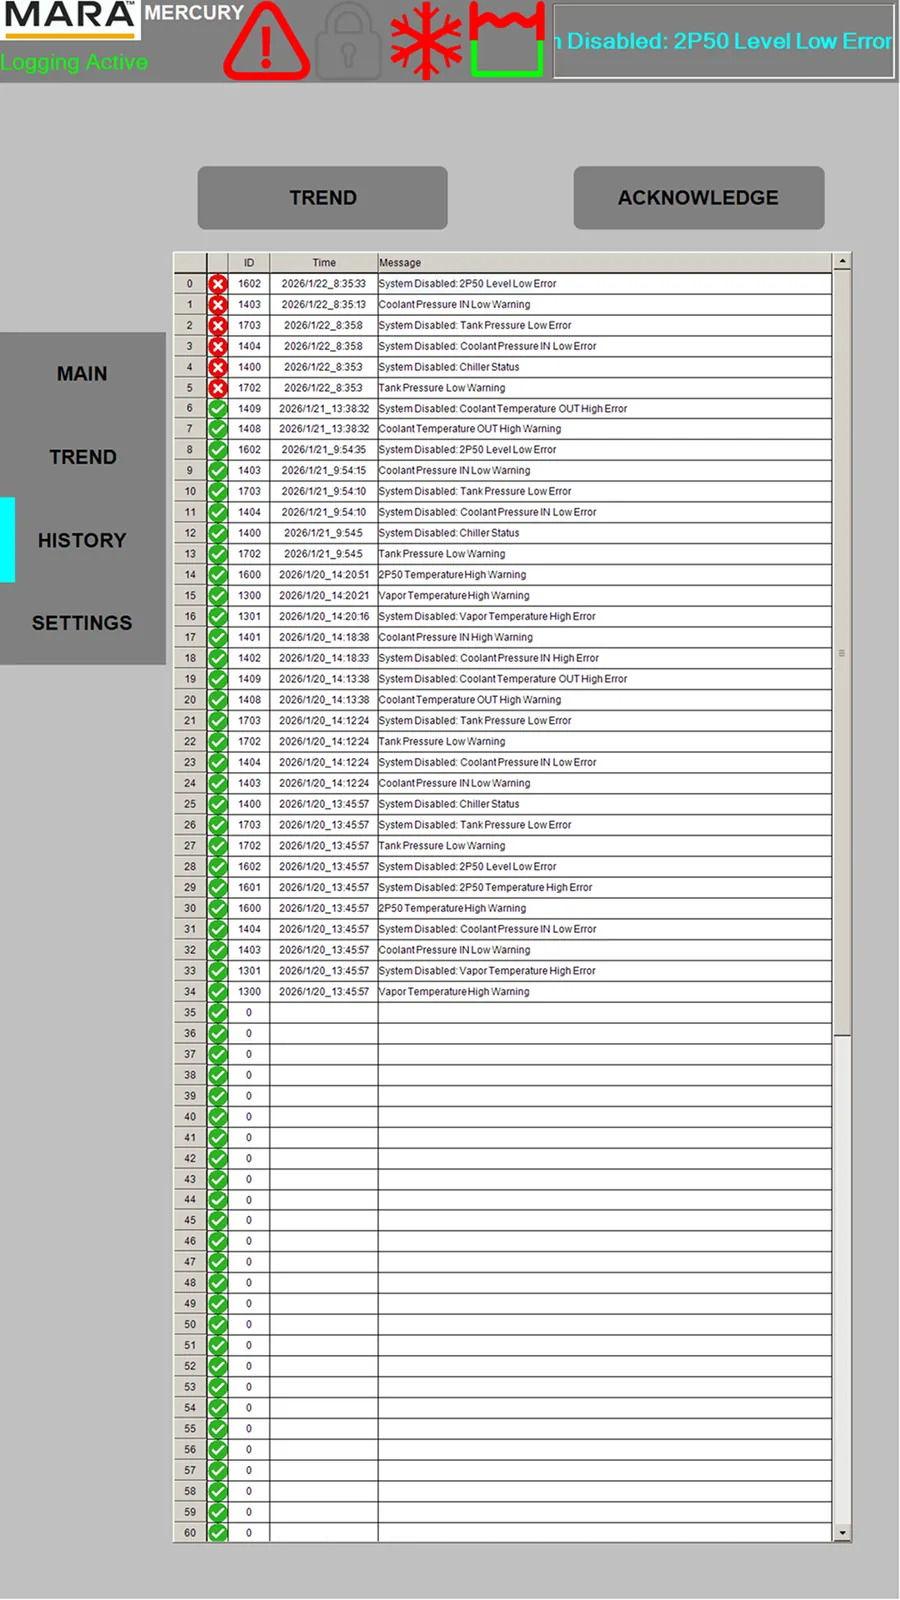Click green check icon in row 14

pyautogui.click(x=218, y=575)
